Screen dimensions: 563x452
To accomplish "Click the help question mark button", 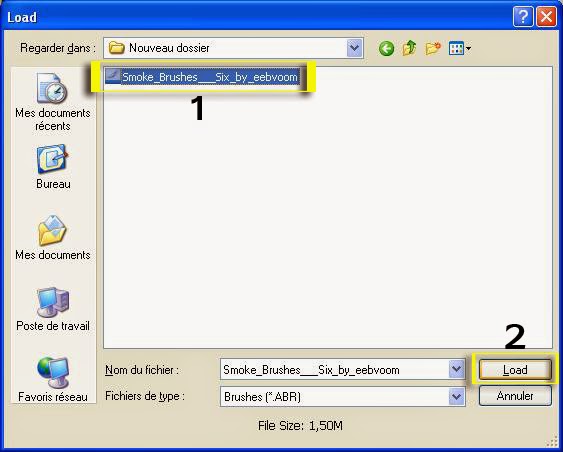I will [523, 17].
